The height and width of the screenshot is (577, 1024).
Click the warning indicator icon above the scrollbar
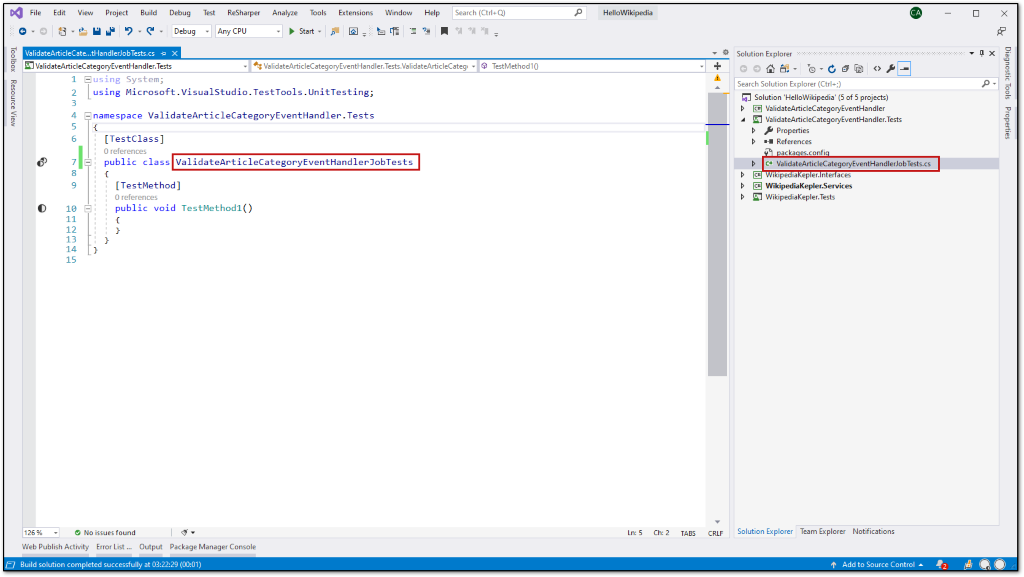pos(717,78)
